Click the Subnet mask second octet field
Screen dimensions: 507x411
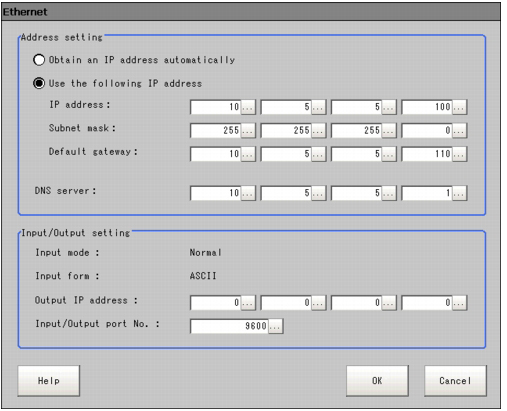tap(286, 130)
